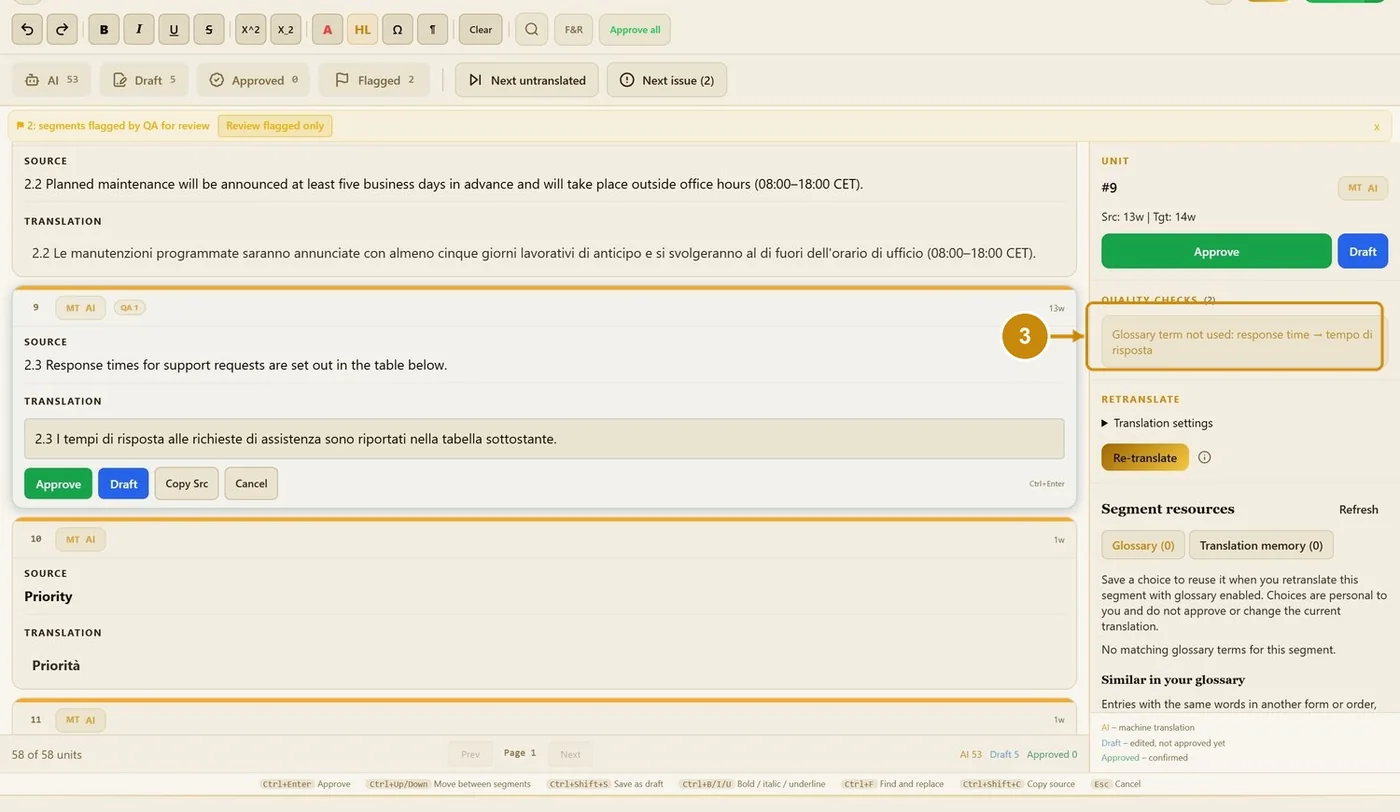Jump to Next issue (2)
Image resolution: width=1400 pixels, height=812 pixels.
[667, 80]
